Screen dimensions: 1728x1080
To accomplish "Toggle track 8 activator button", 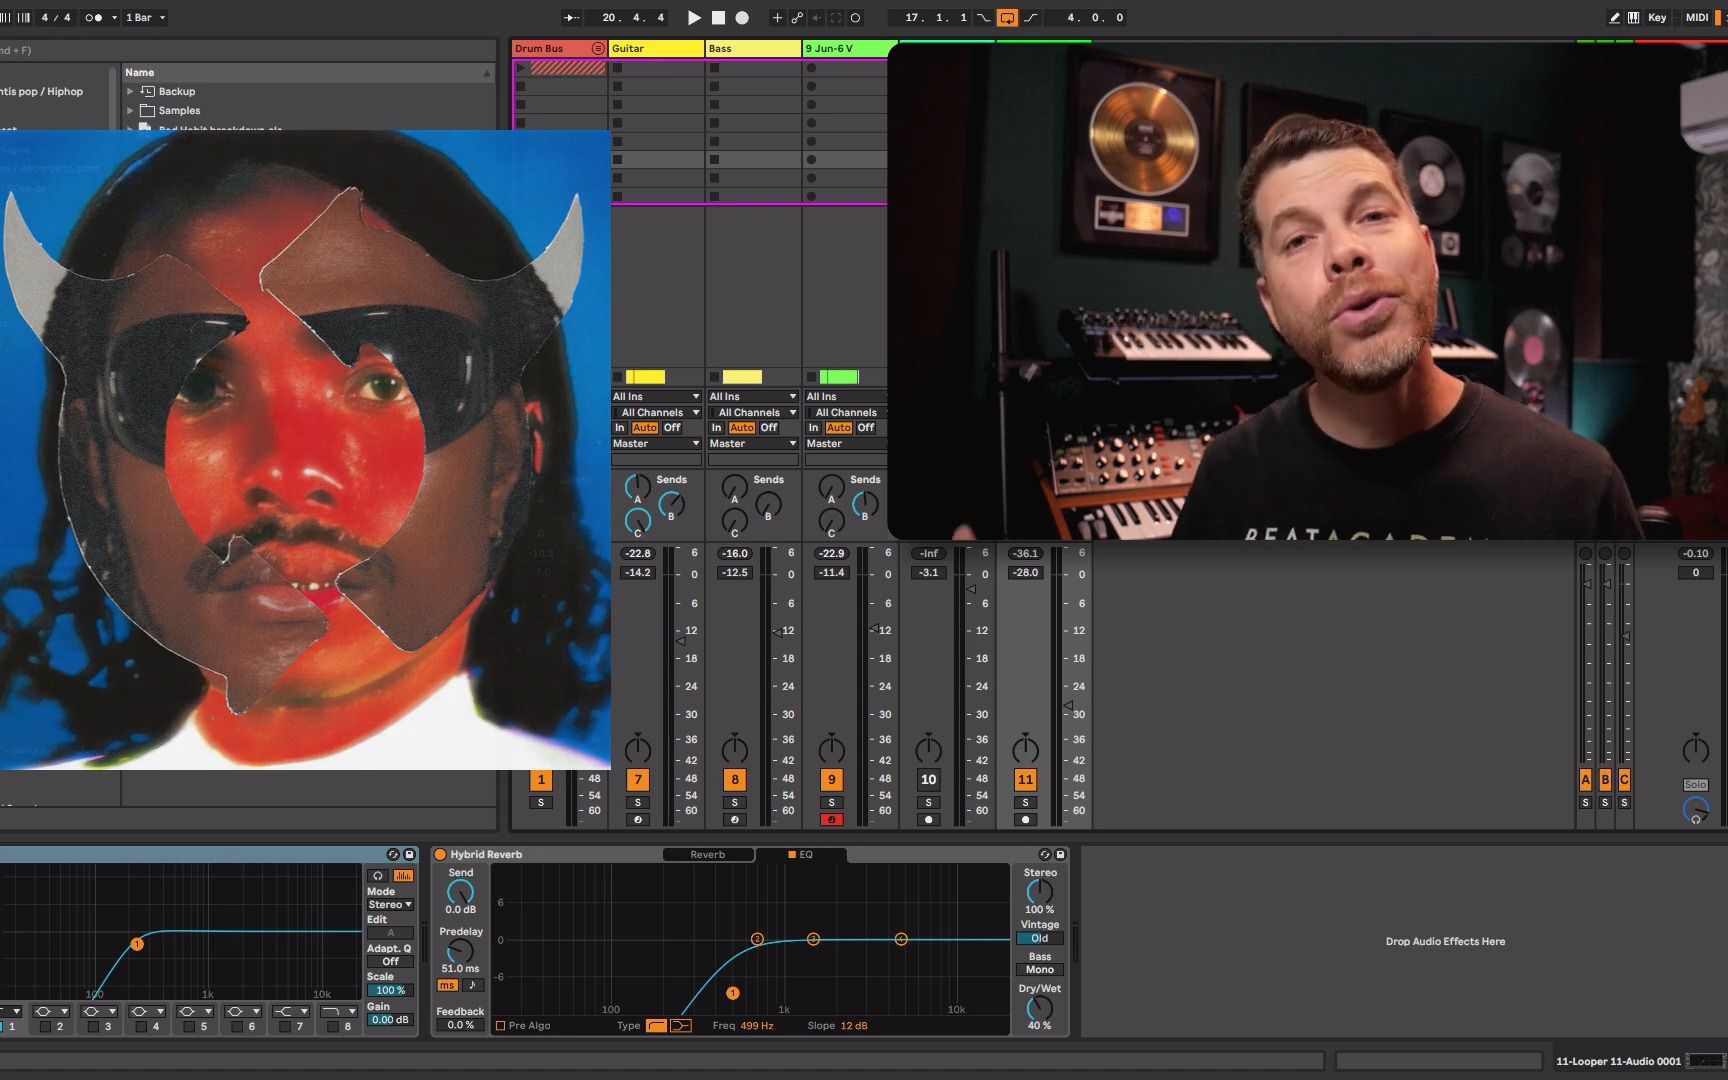I will [735, 780].
